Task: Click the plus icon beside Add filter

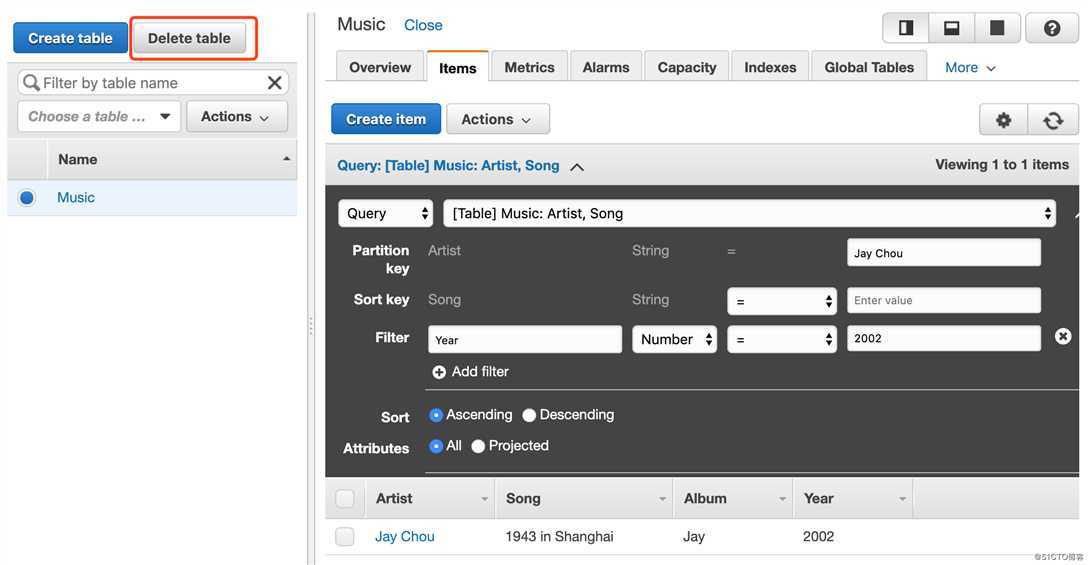Action: point(439,372)
